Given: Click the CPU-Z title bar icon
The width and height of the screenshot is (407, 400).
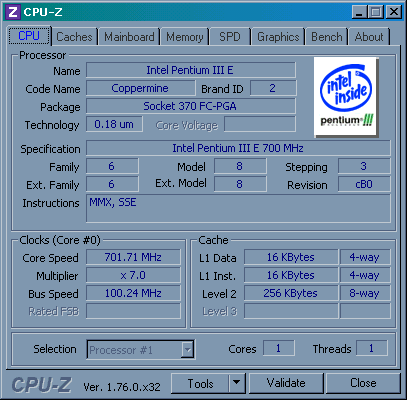Looking at the screenshot, I should point(13,12).
